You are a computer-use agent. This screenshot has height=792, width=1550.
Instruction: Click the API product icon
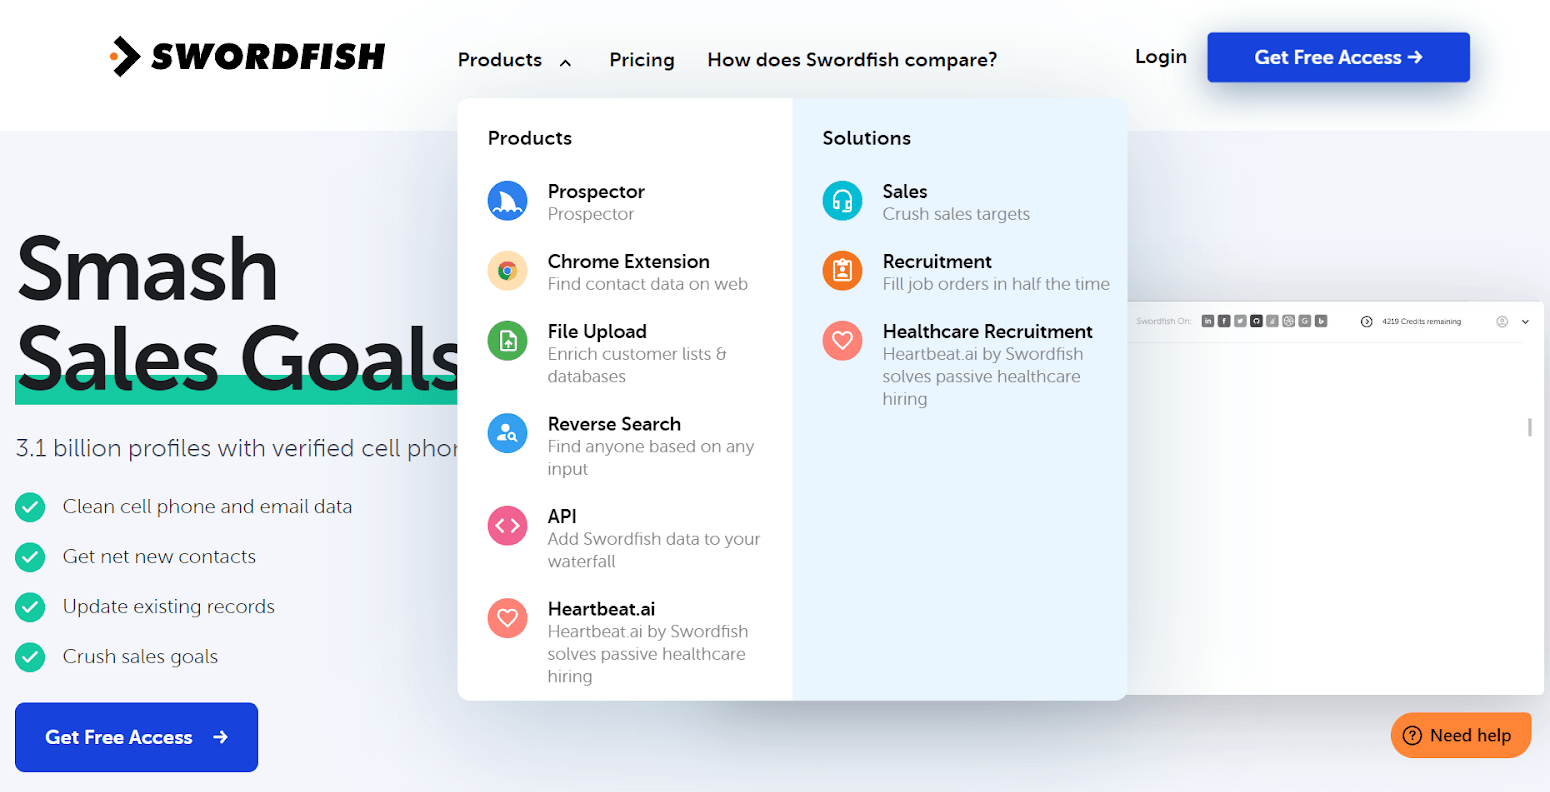pyautogui.click(x=507, y=525)
